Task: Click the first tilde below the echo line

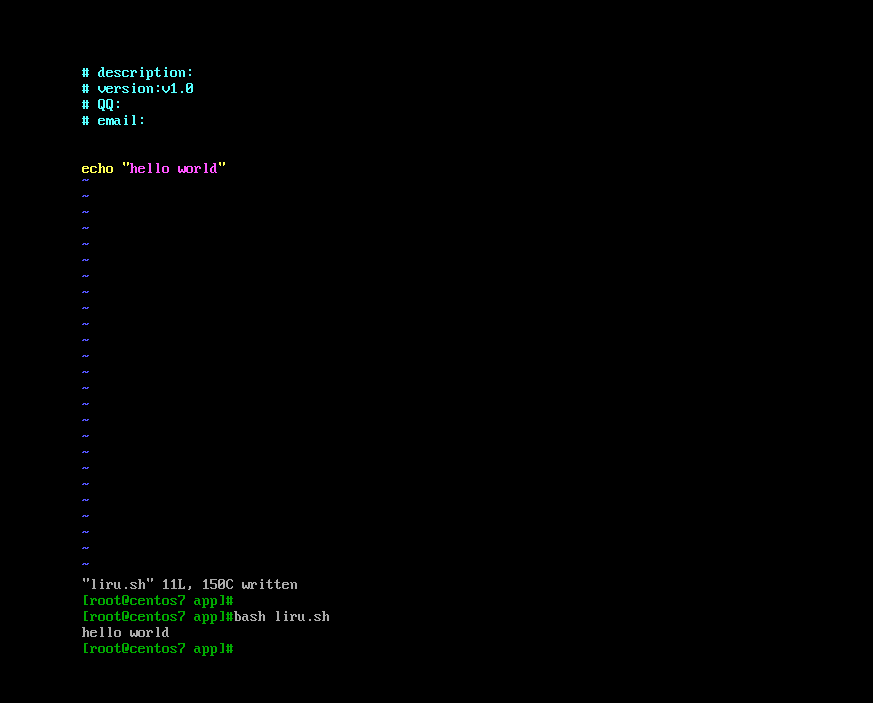Action: click(85, 181)
